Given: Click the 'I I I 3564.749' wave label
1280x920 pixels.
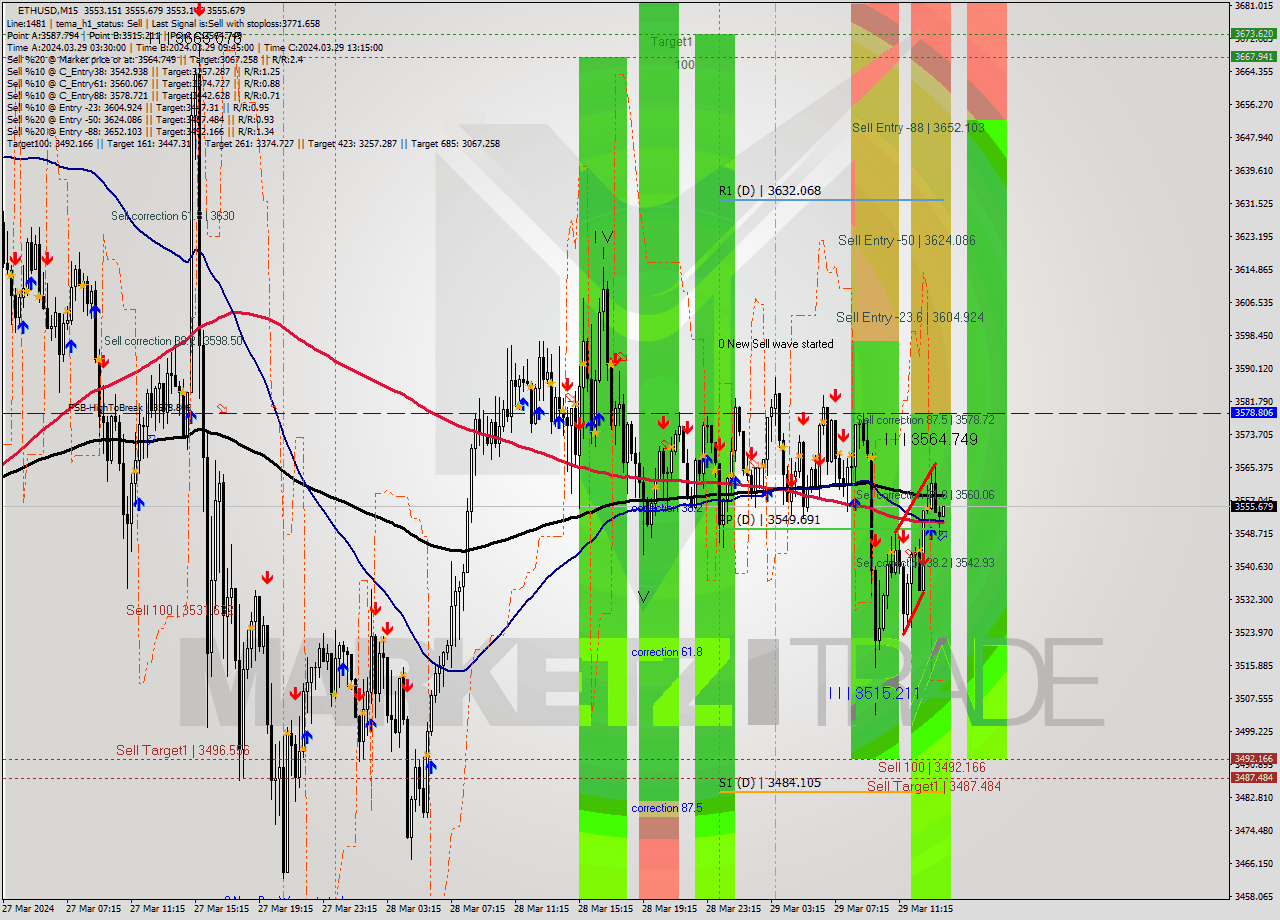Looking at the screenshot, I should [x=931, y=439].
